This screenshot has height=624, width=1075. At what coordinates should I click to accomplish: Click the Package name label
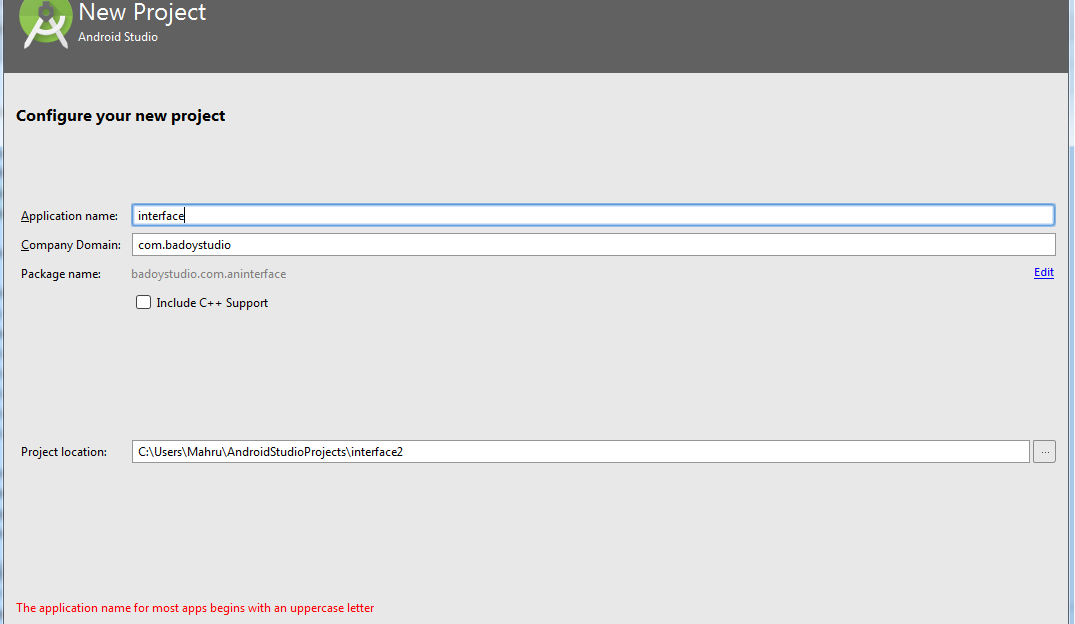60,273
